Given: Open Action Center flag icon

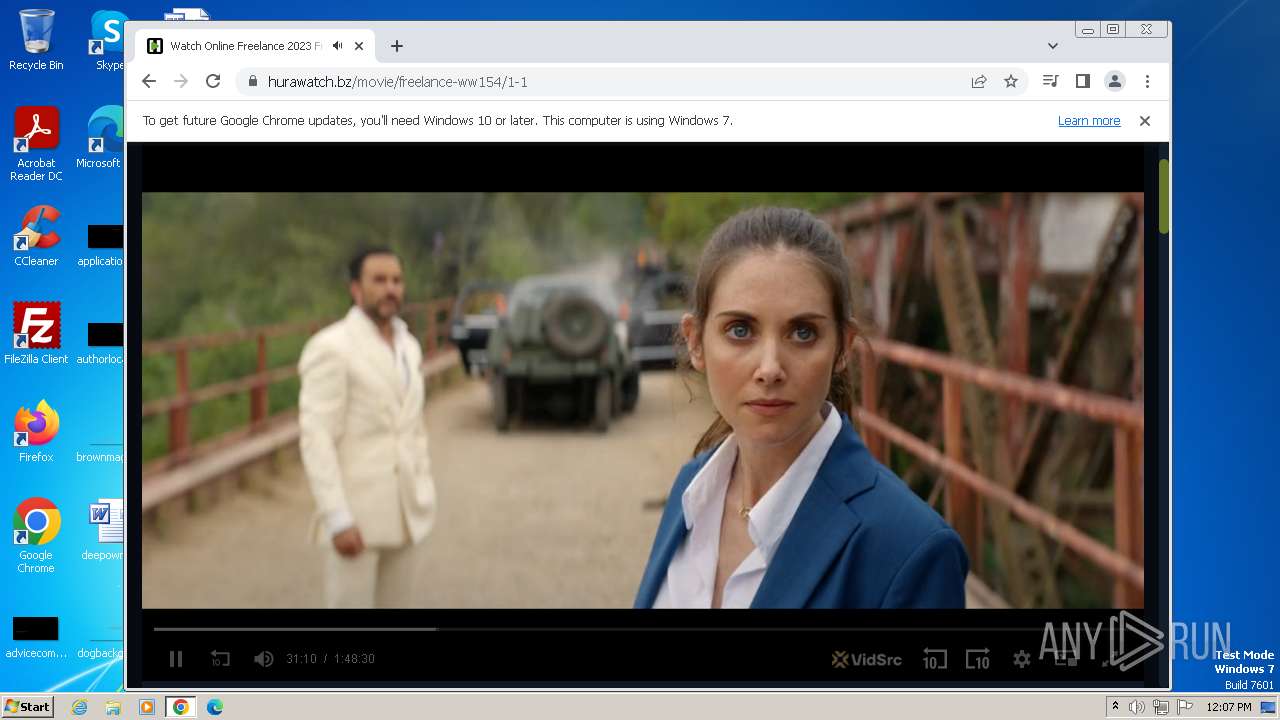Looking at the screenshot, I should tap(1185, 707).
